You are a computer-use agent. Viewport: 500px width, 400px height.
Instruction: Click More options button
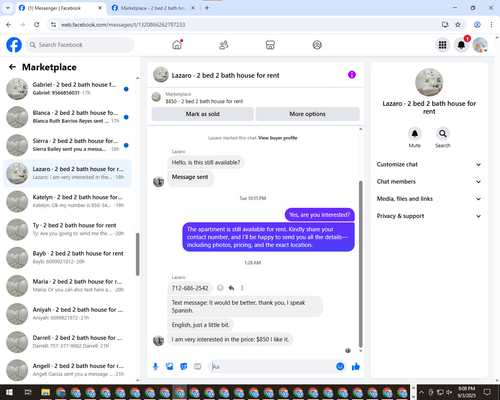[x=307, y=114]
